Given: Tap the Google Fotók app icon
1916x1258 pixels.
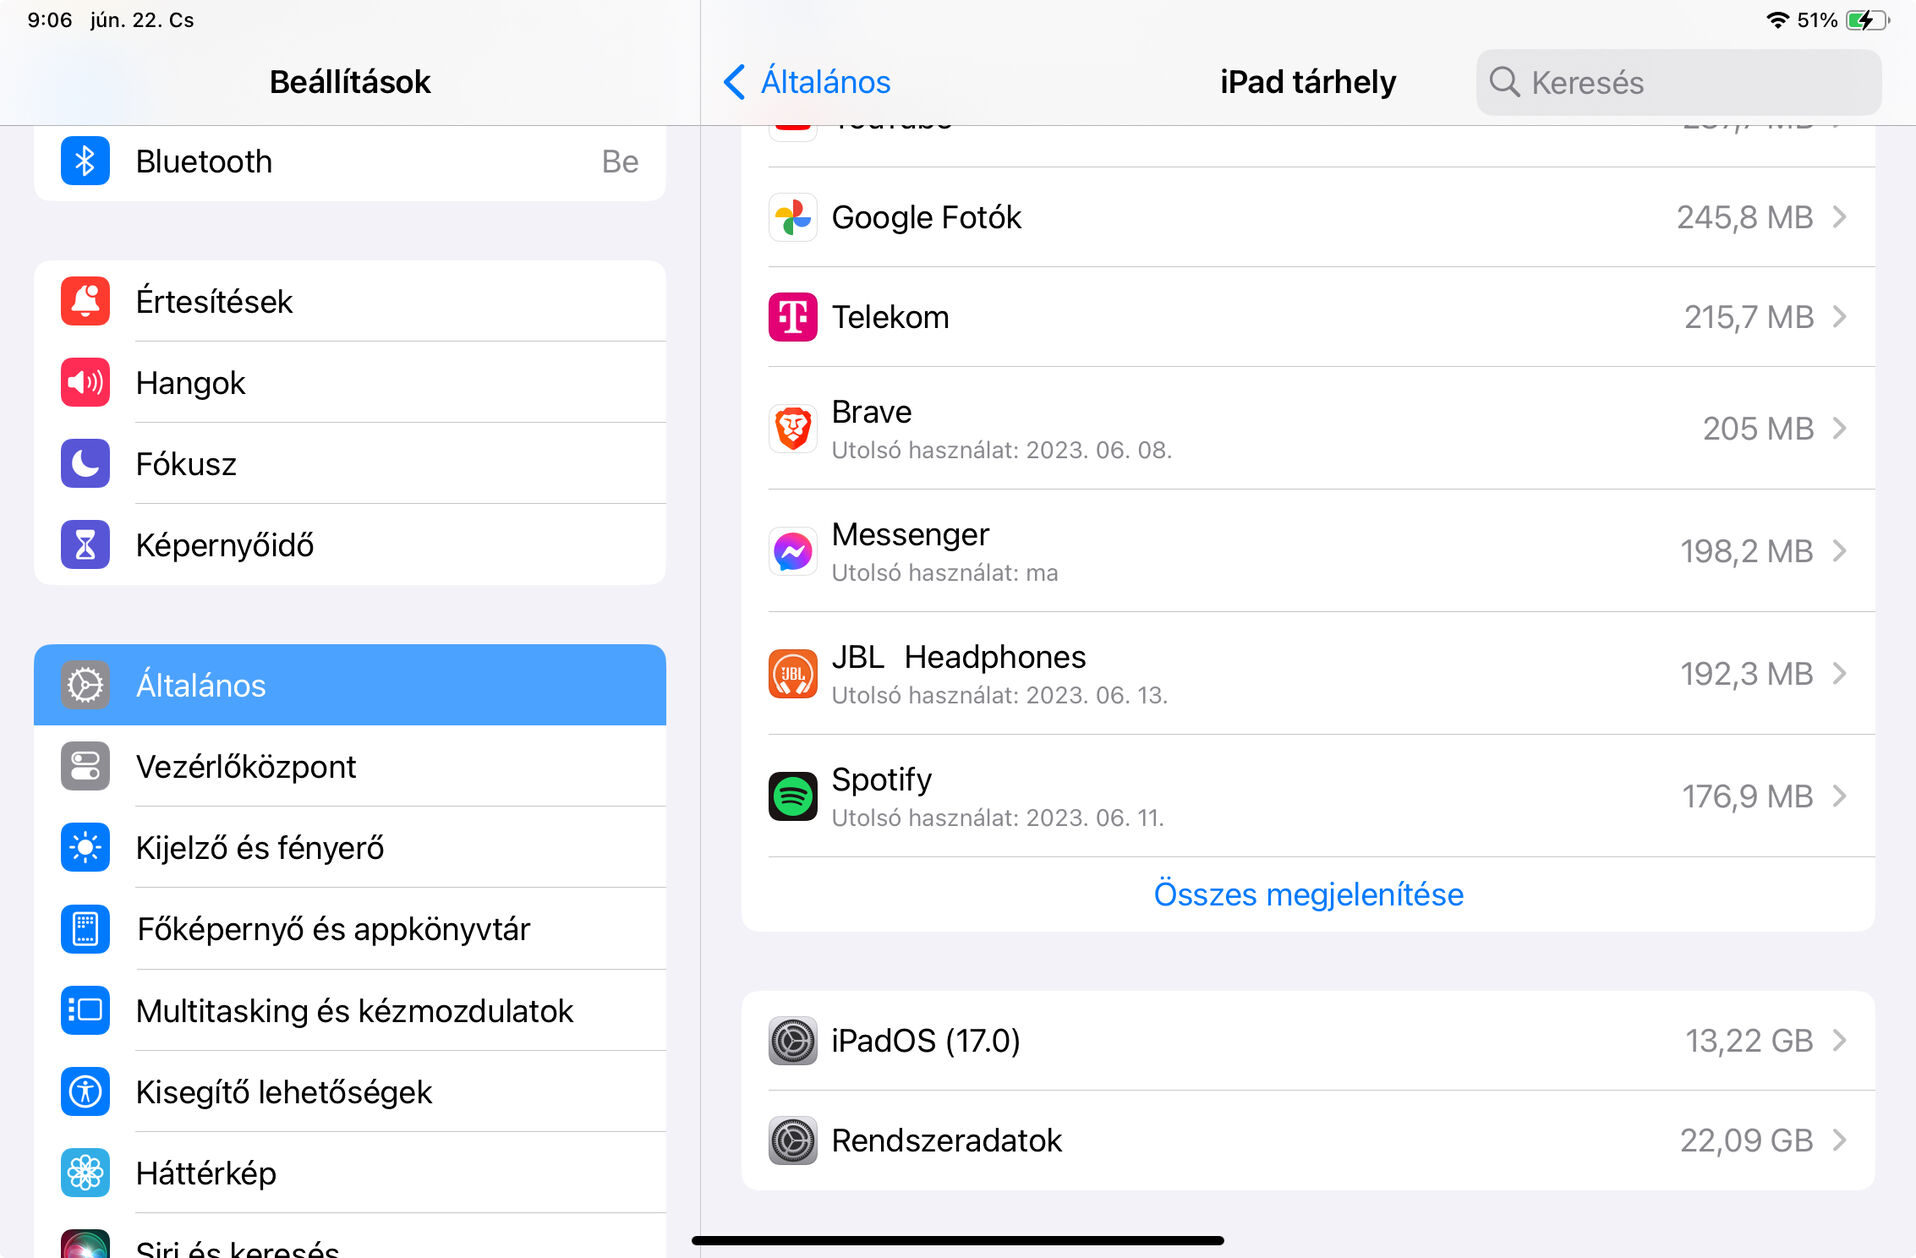Looking at the screenshot, I should [x=793, y=217].
